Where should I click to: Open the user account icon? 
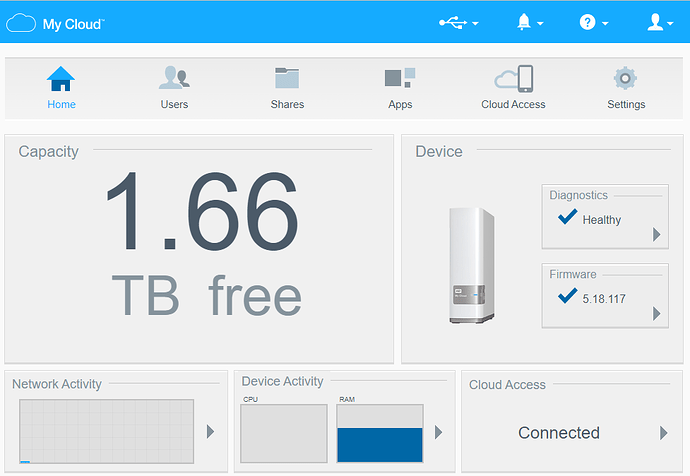click(x=655, y=22)
